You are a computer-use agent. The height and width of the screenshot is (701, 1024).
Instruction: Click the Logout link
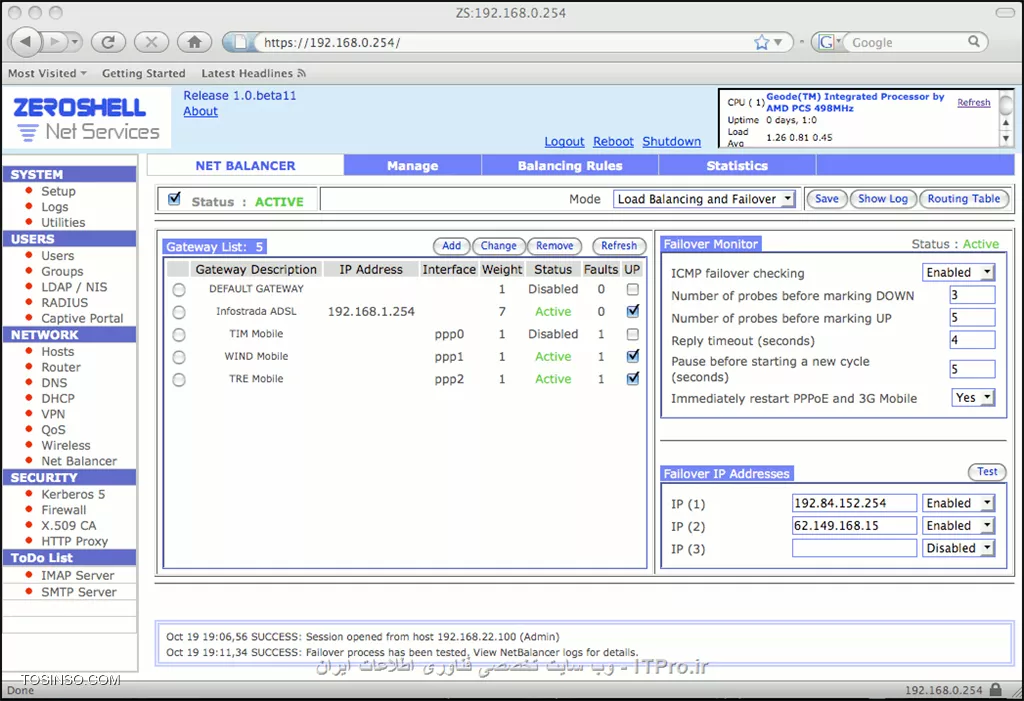click(x=564, y=141)
